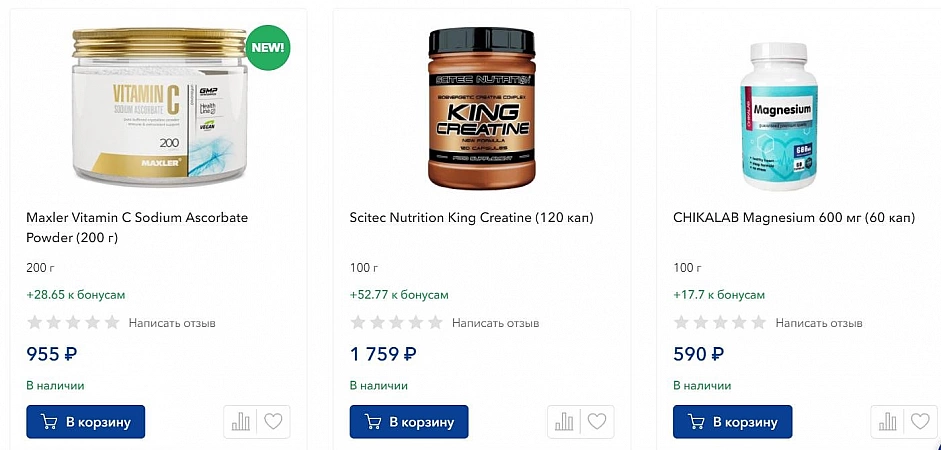Add Scitec King Creatine to wishlist
The width and height of the screenshot is (941, 450).
point(597,422)
